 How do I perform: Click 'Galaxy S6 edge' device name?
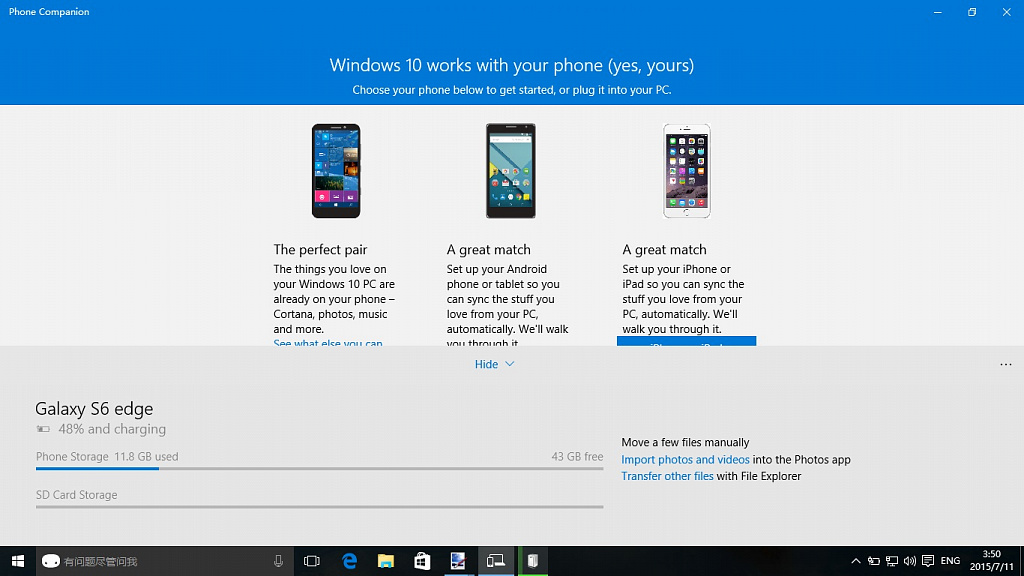[x=94, y=409]
